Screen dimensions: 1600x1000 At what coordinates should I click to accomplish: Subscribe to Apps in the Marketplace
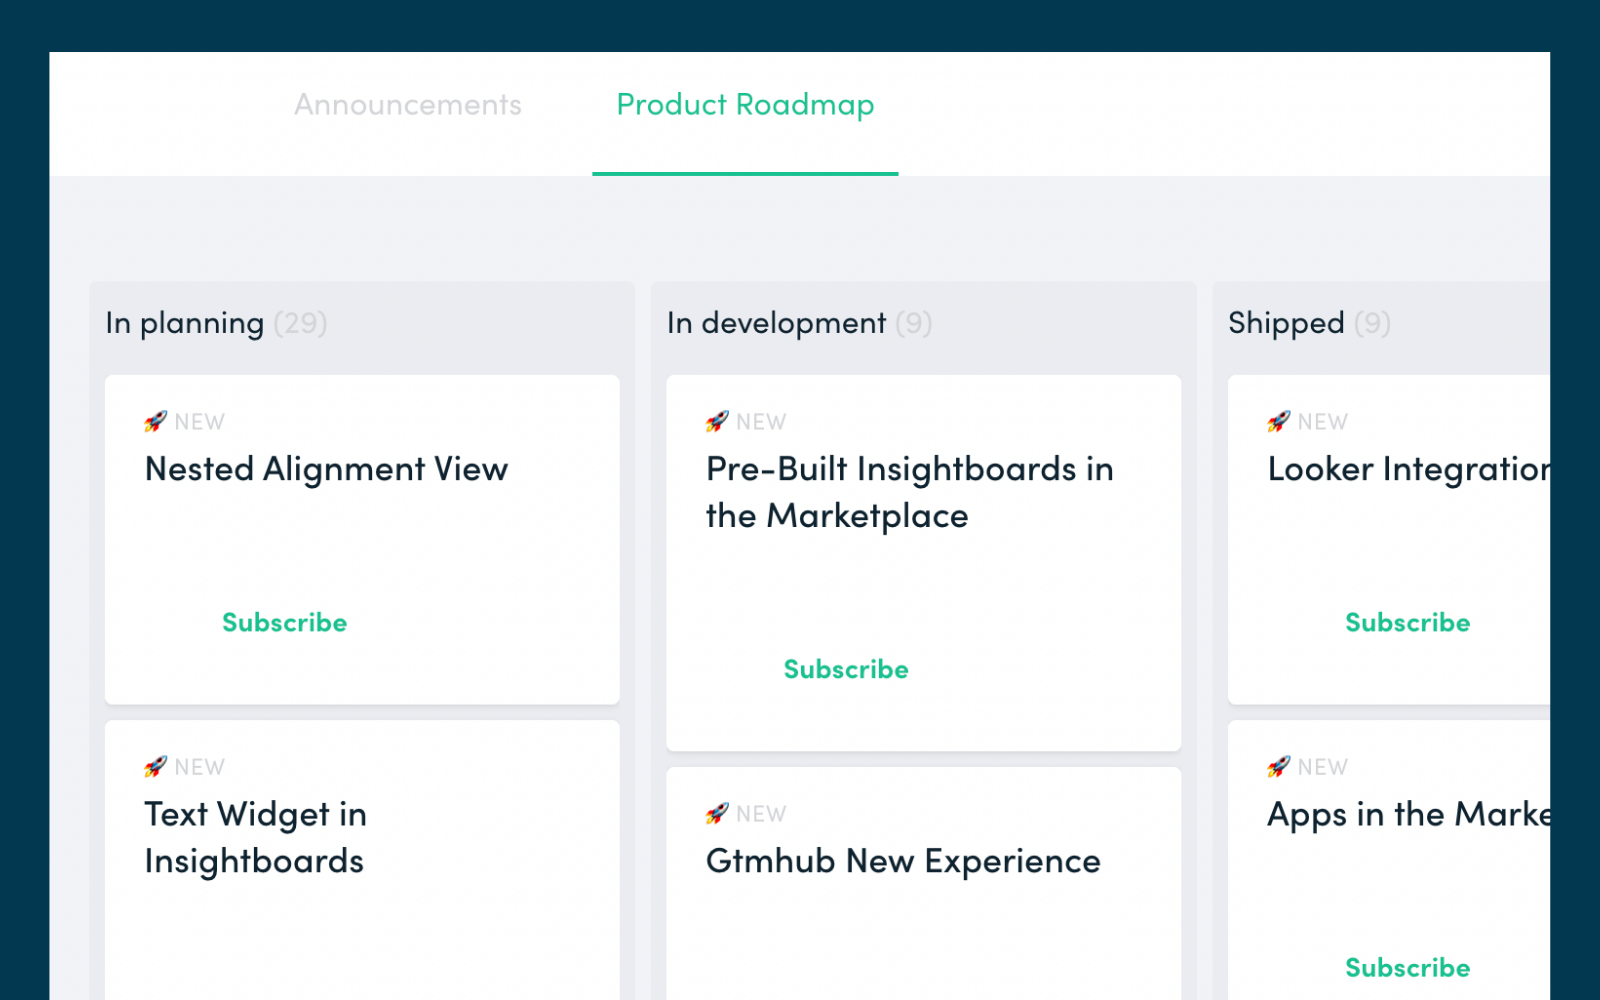tap(1407, 967)
